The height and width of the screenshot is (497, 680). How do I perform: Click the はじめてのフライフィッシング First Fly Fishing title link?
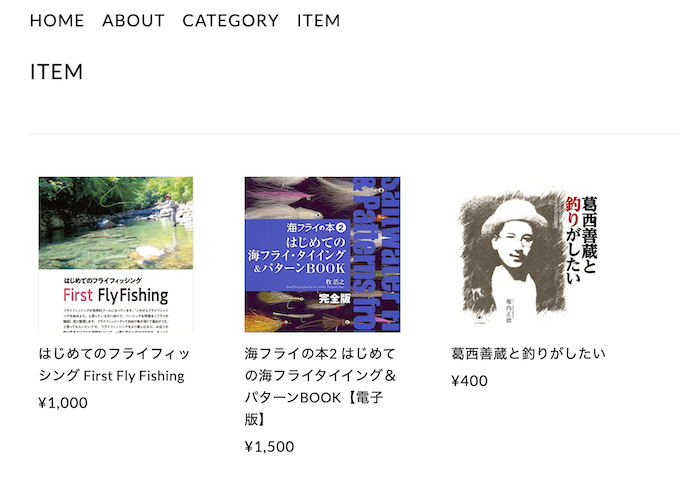pyautogui.click(x=113, y=364)
